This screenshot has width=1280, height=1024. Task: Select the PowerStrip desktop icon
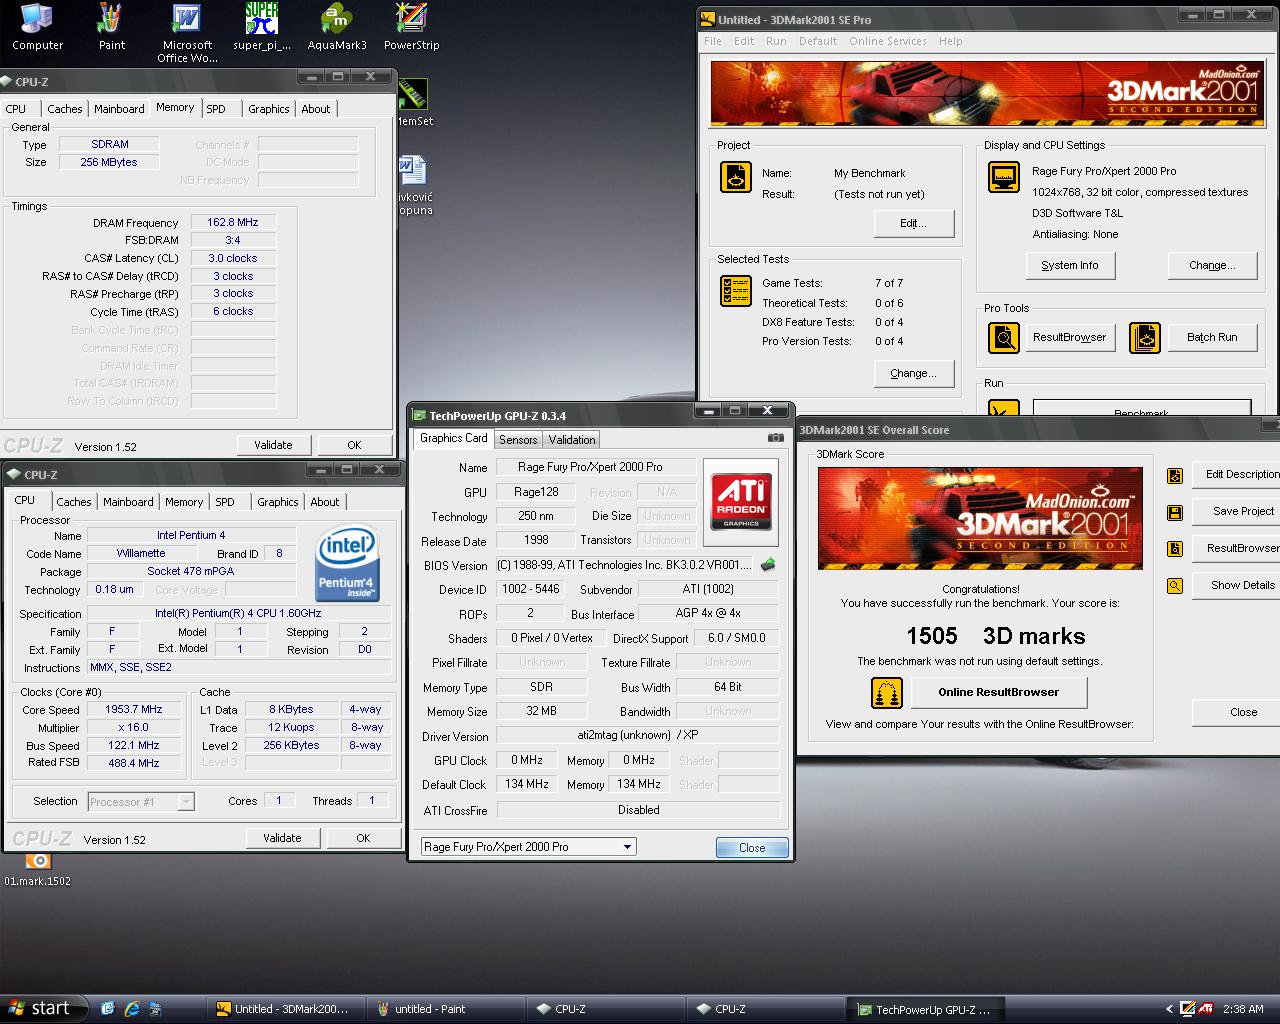pyautogui.click(x=411, y=27)
